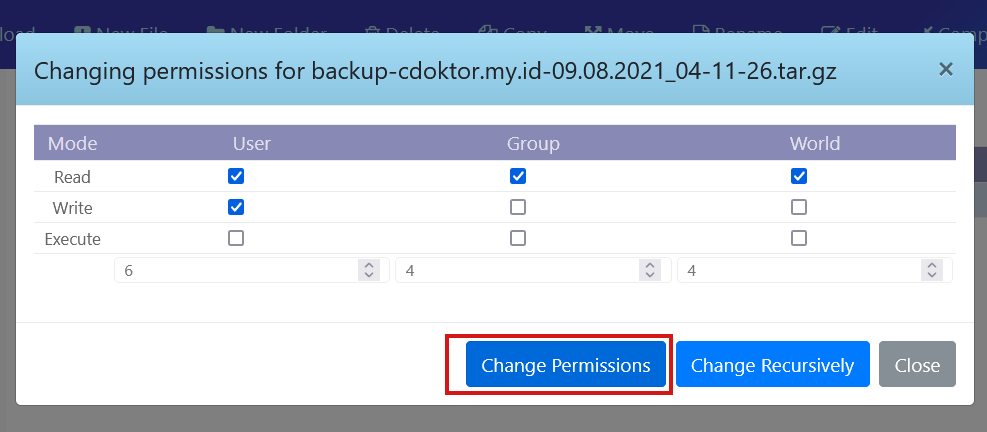
Task: Decrease Group permission value with down arrow
Action: 651,276
